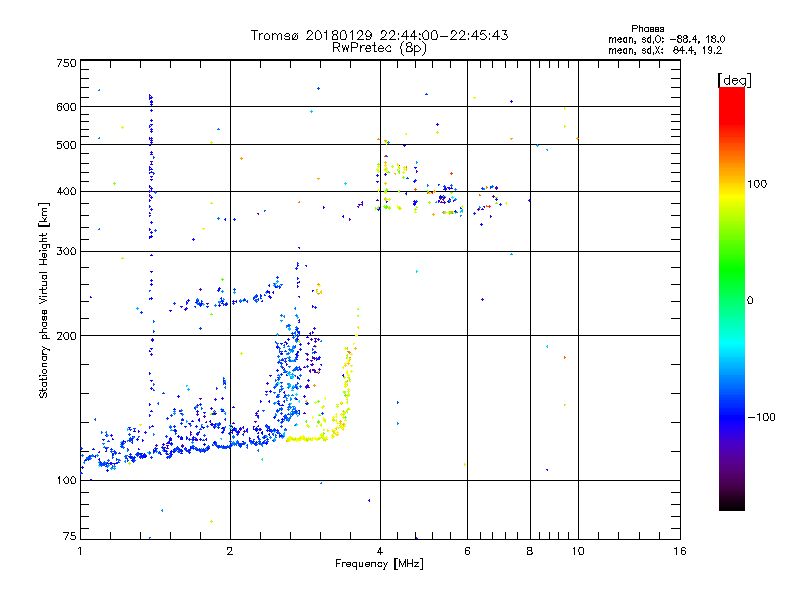The width and height of the screenshot is (800, 600).
Task: Click the "Stationary phase Virtual Height [km]" axis title
Action: pos(44,300)
